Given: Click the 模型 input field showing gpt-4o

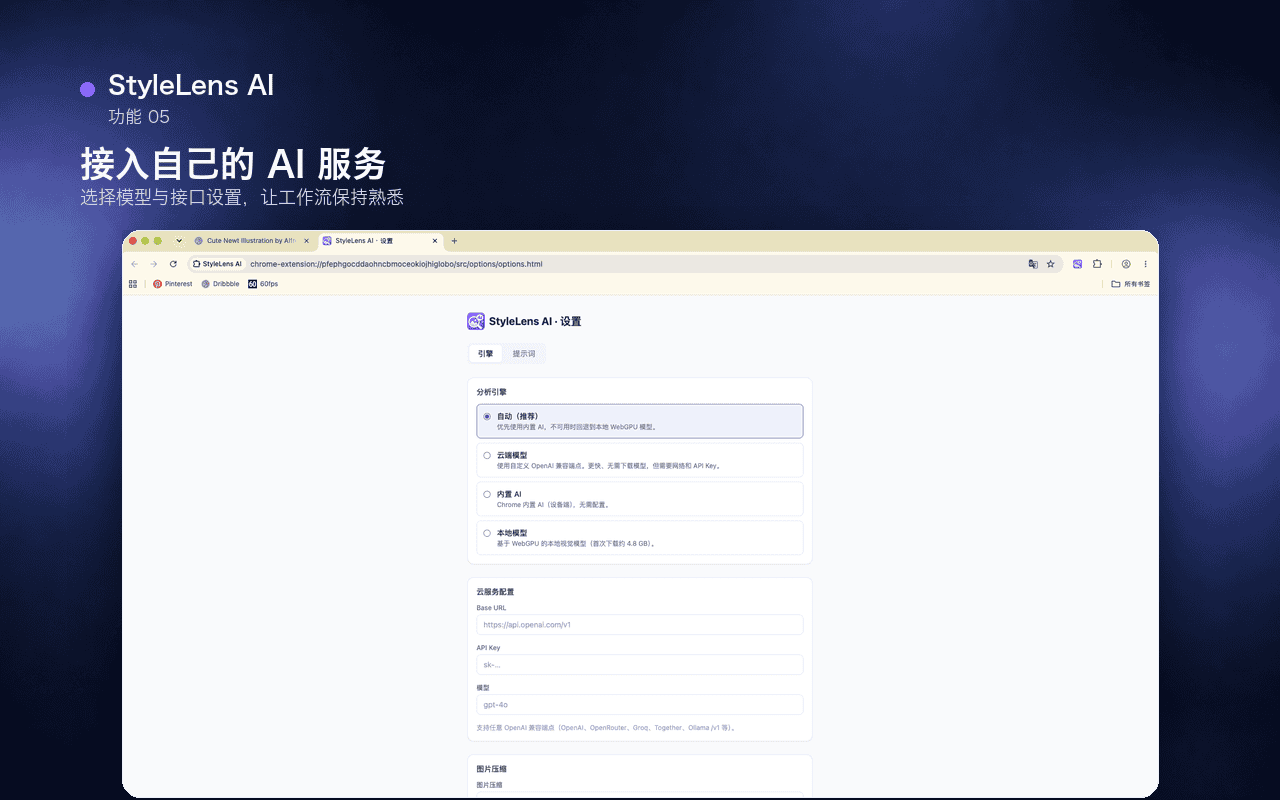Looking at the screenshot, I should coord(640,705).
